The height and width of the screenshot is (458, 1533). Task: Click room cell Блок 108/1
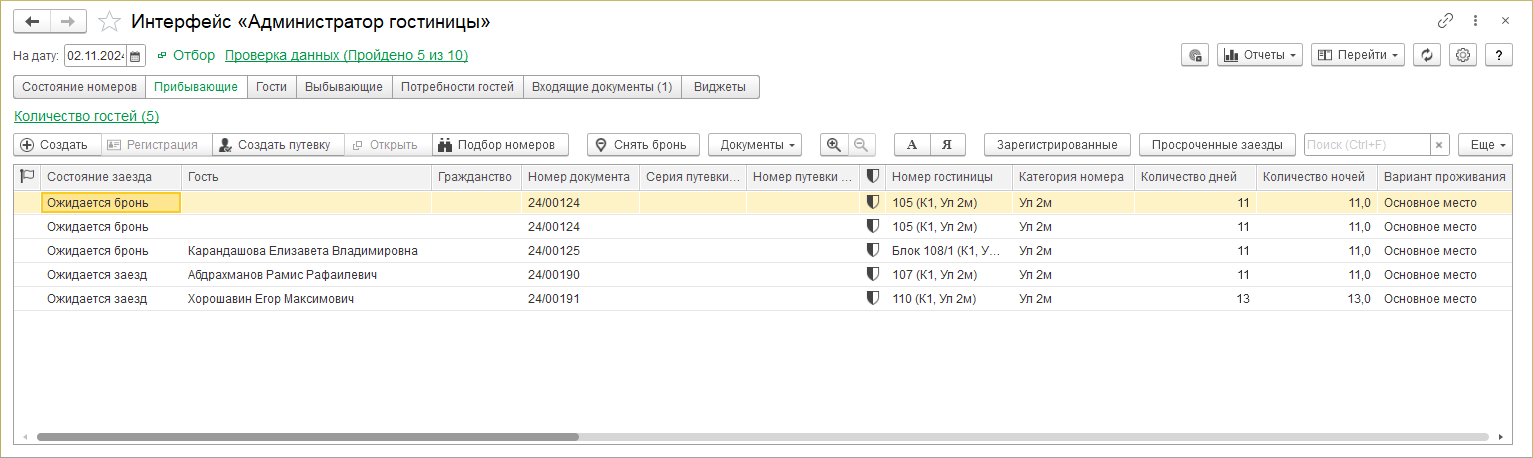[x=948, y=251]
